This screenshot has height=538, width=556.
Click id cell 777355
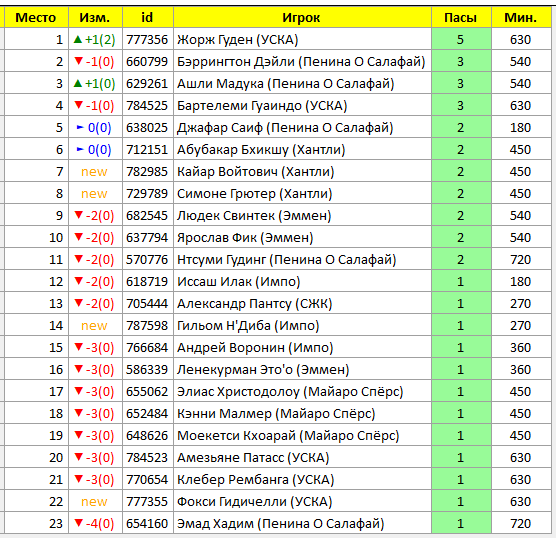(x=148, y=501)
